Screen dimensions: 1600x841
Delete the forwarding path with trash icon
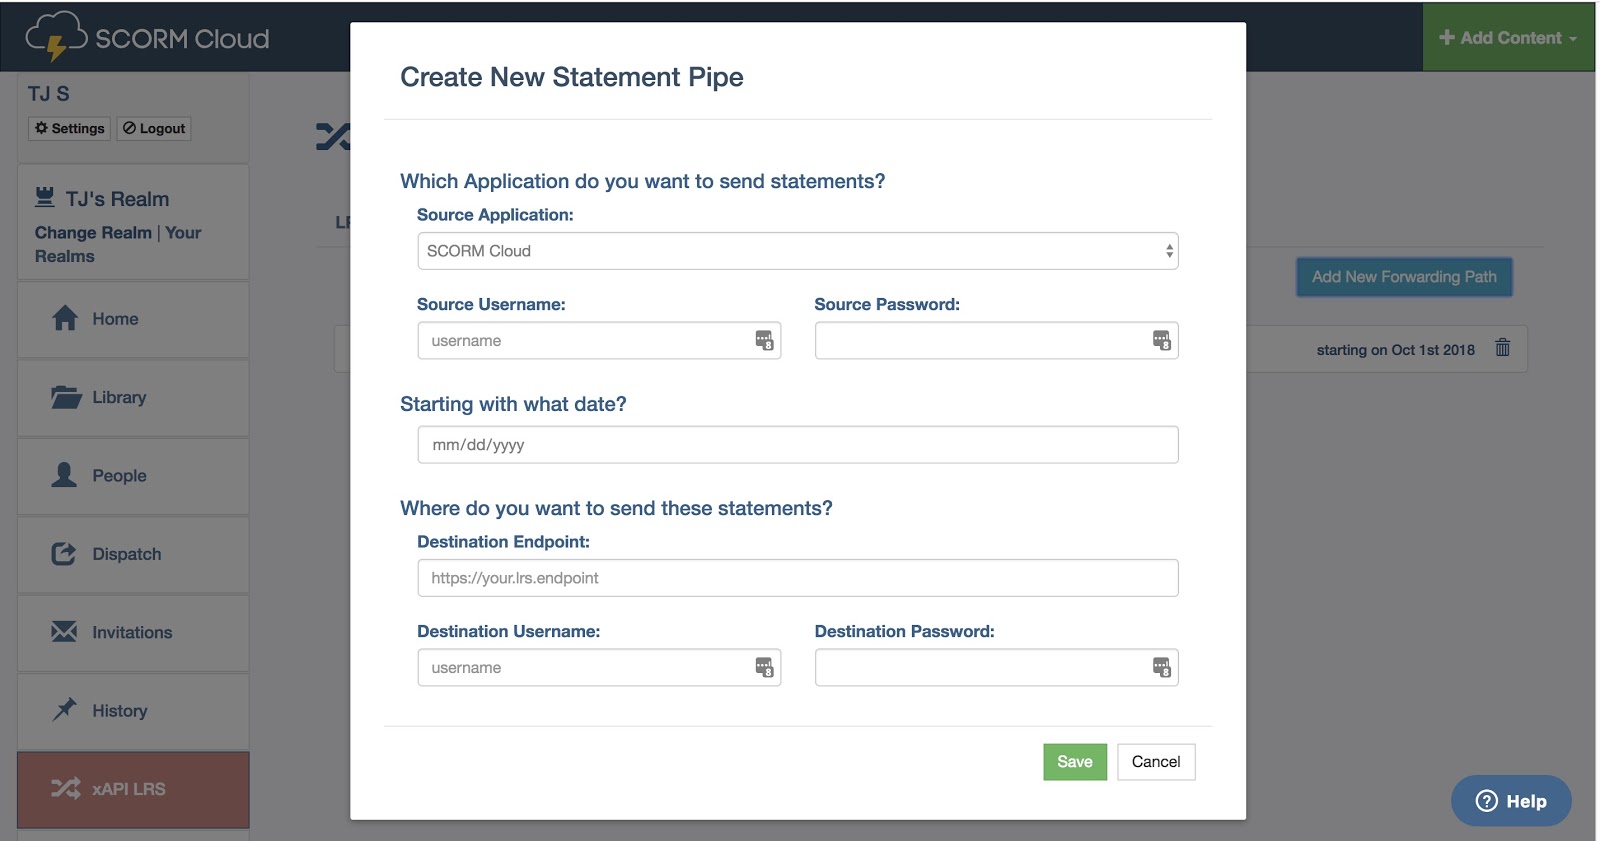(x=1502, y=348)
